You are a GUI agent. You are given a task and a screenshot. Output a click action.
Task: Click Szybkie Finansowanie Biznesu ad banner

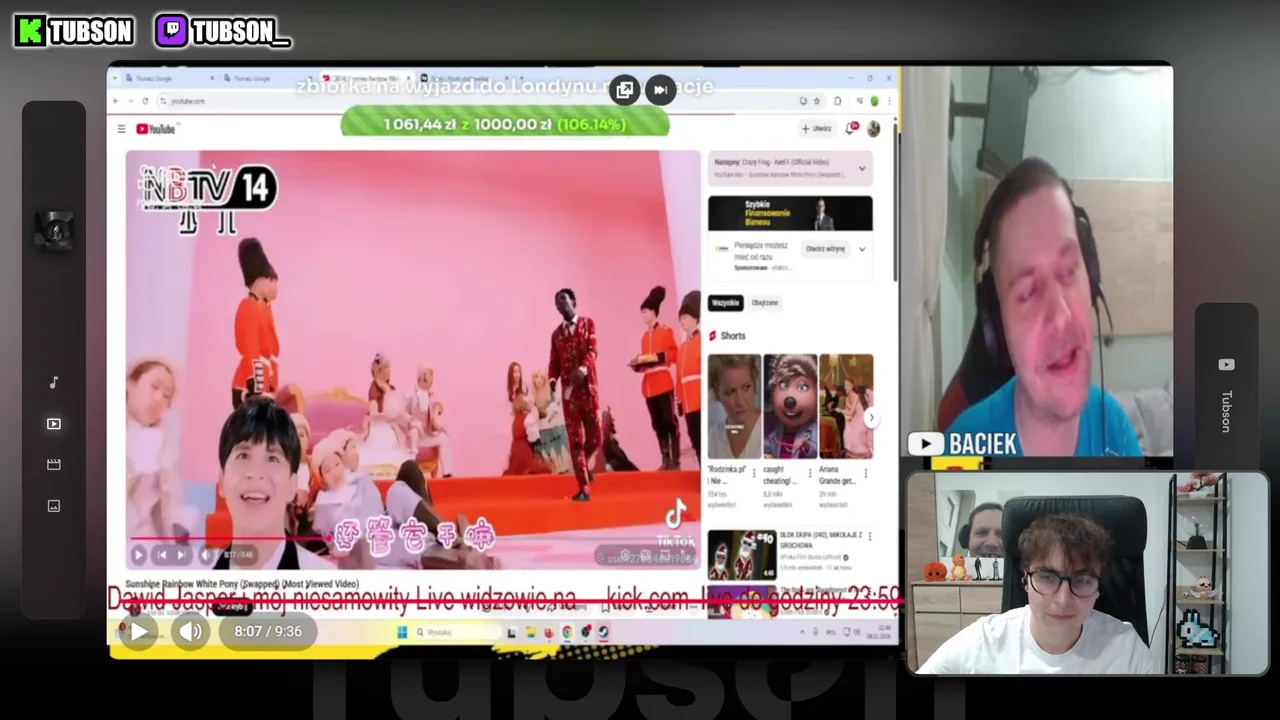pos(790,213)
